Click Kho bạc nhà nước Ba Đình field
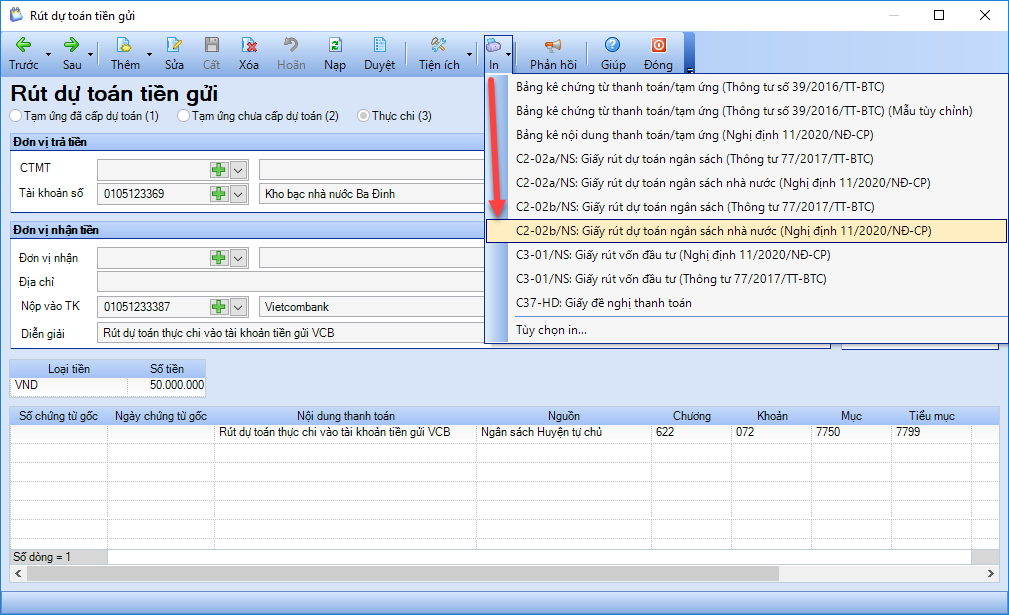The height and width of the screenshot is (615, 1009). pos(371,194)
